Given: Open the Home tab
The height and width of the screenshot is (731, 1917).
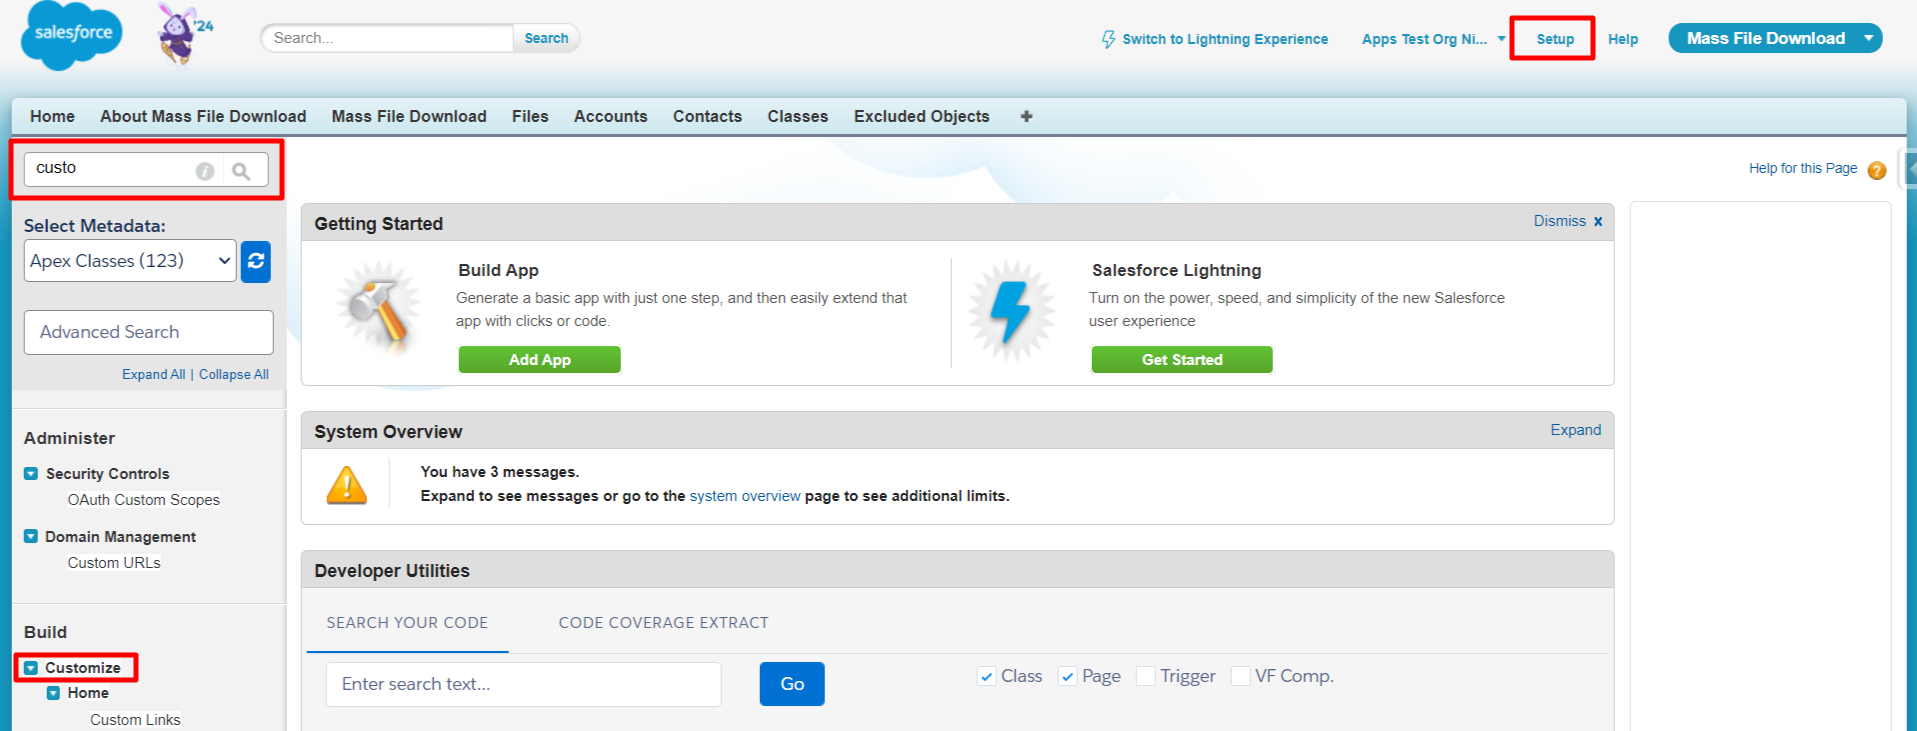Looking at the screenshot, I should (x=52, y=116).
